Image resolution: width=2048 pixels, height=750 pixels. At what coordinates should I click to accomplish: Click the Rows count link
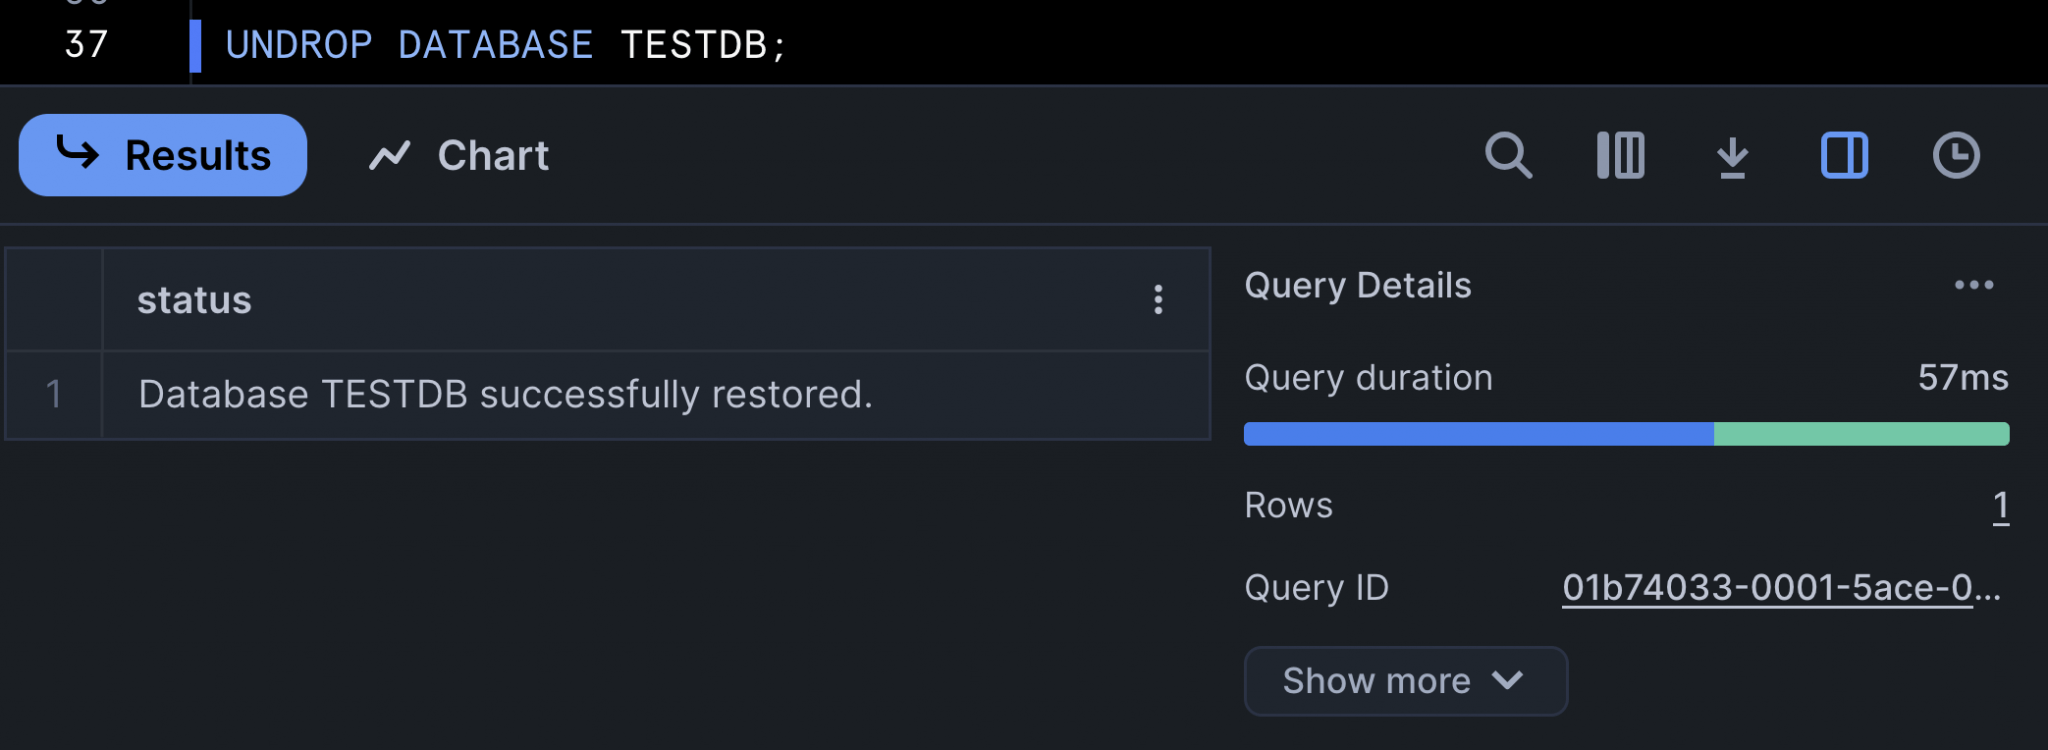coord(2000,506)
